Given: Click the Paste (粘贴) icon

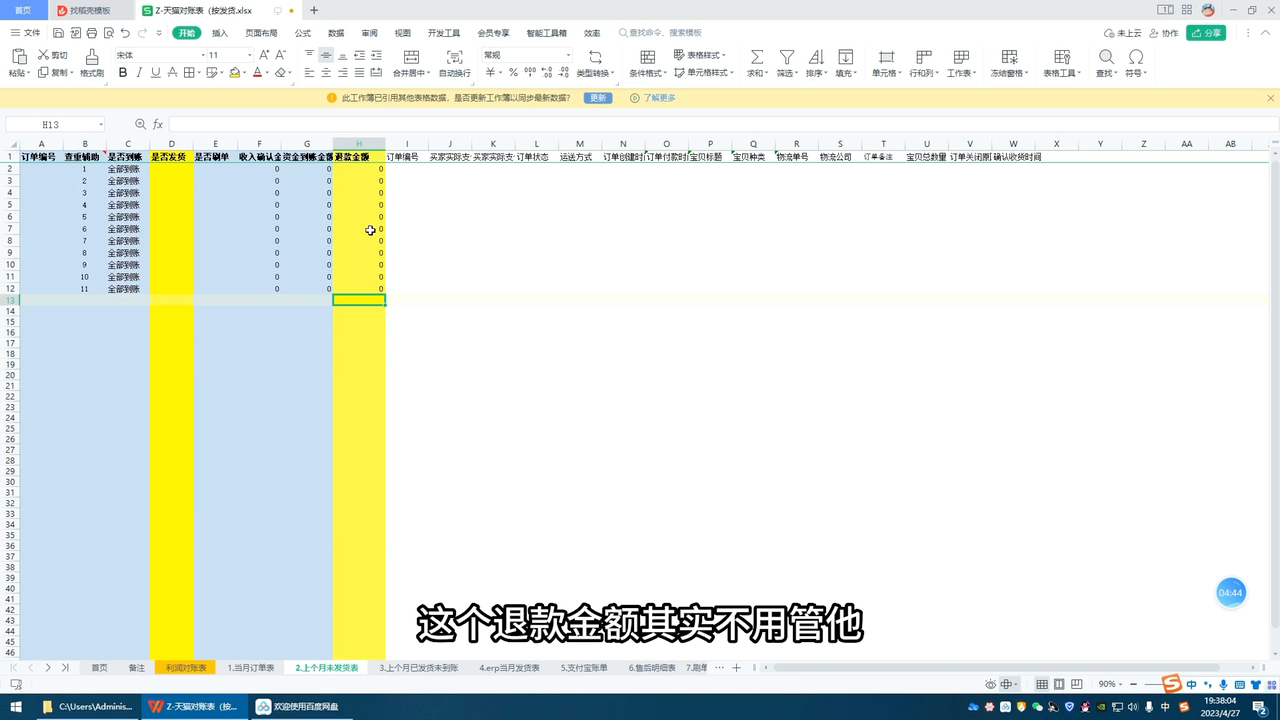Looking at the screenshot, I should 17,57.
